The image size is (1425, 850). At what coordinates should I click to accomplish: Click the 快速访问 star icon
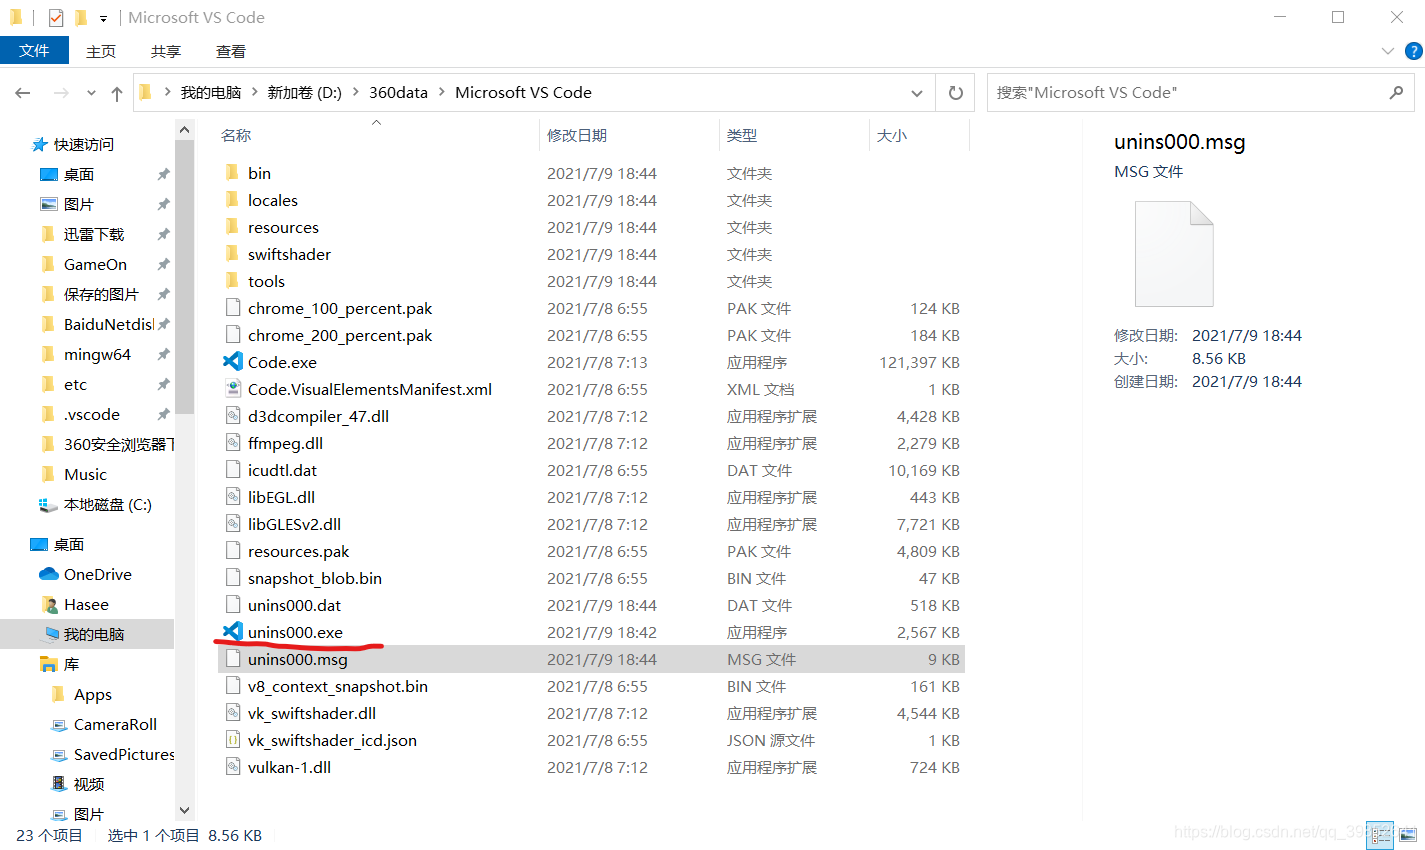pyautogui.click(x=40, y=144)
